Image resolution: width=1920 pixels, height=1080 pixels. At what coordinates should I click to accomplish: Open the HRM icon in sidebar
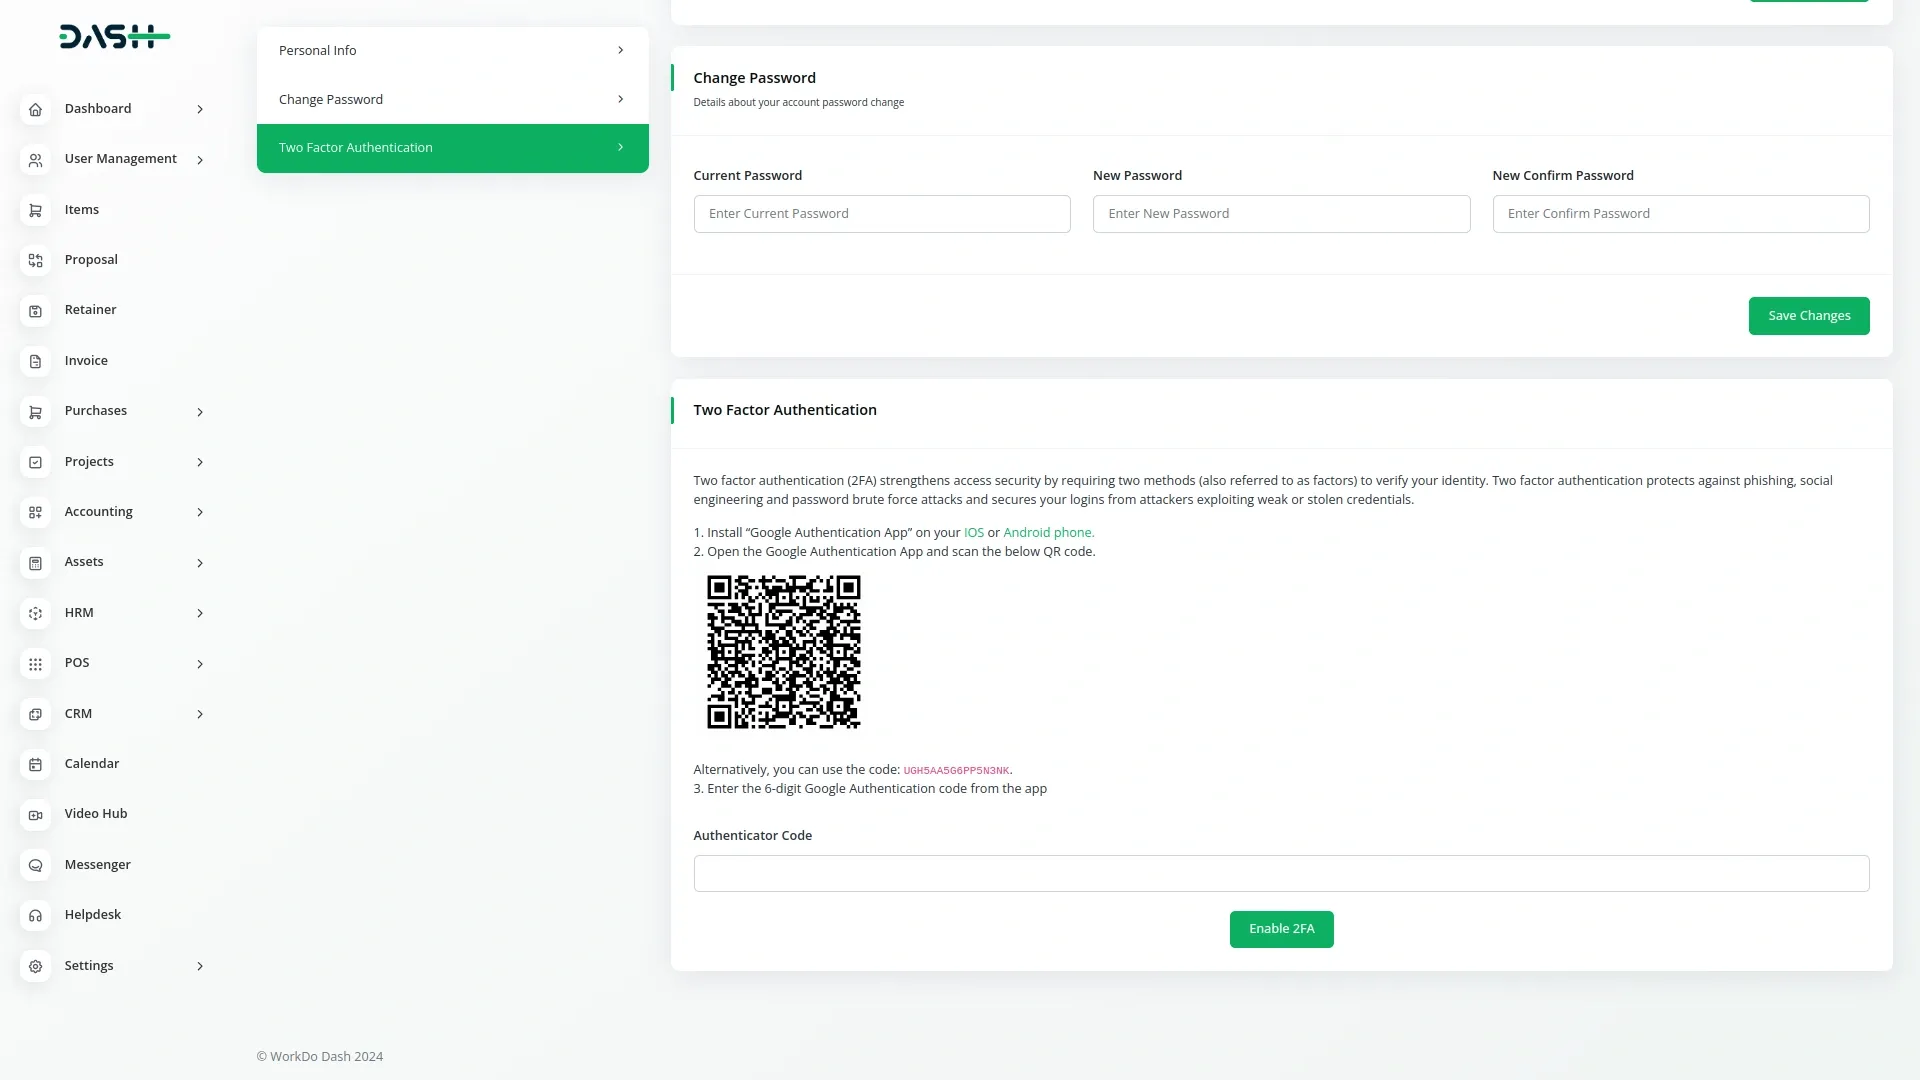36,613
